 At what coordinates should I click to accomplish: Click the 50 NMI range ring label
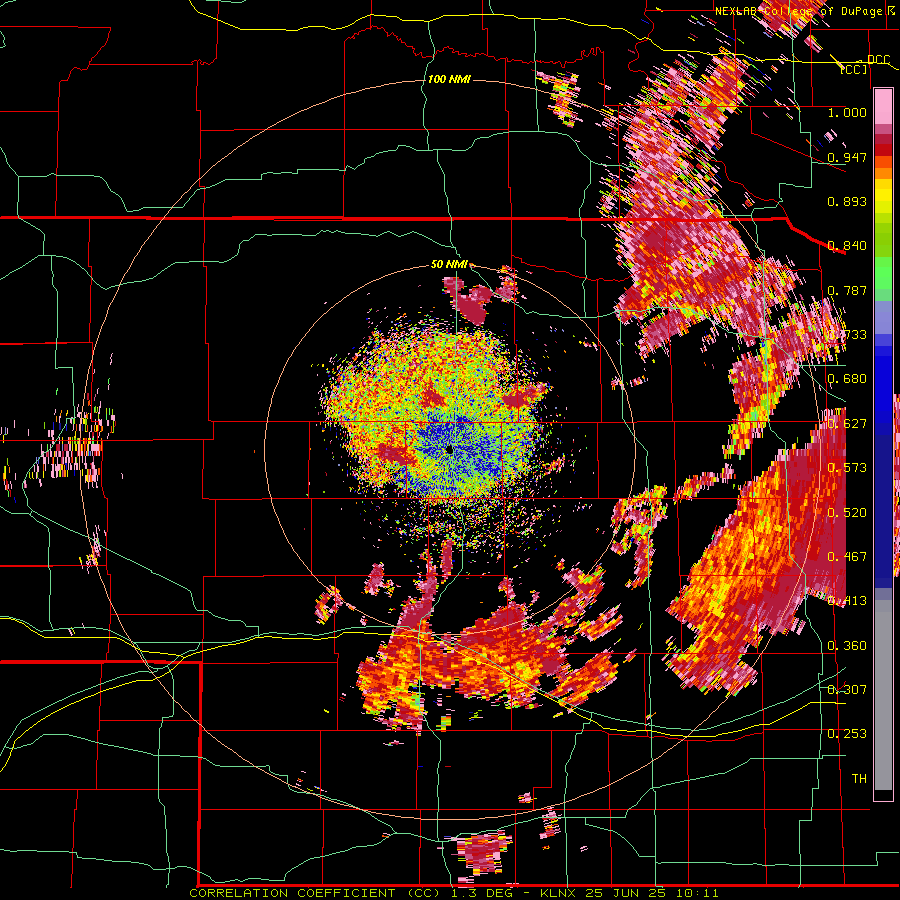[449, 264]
